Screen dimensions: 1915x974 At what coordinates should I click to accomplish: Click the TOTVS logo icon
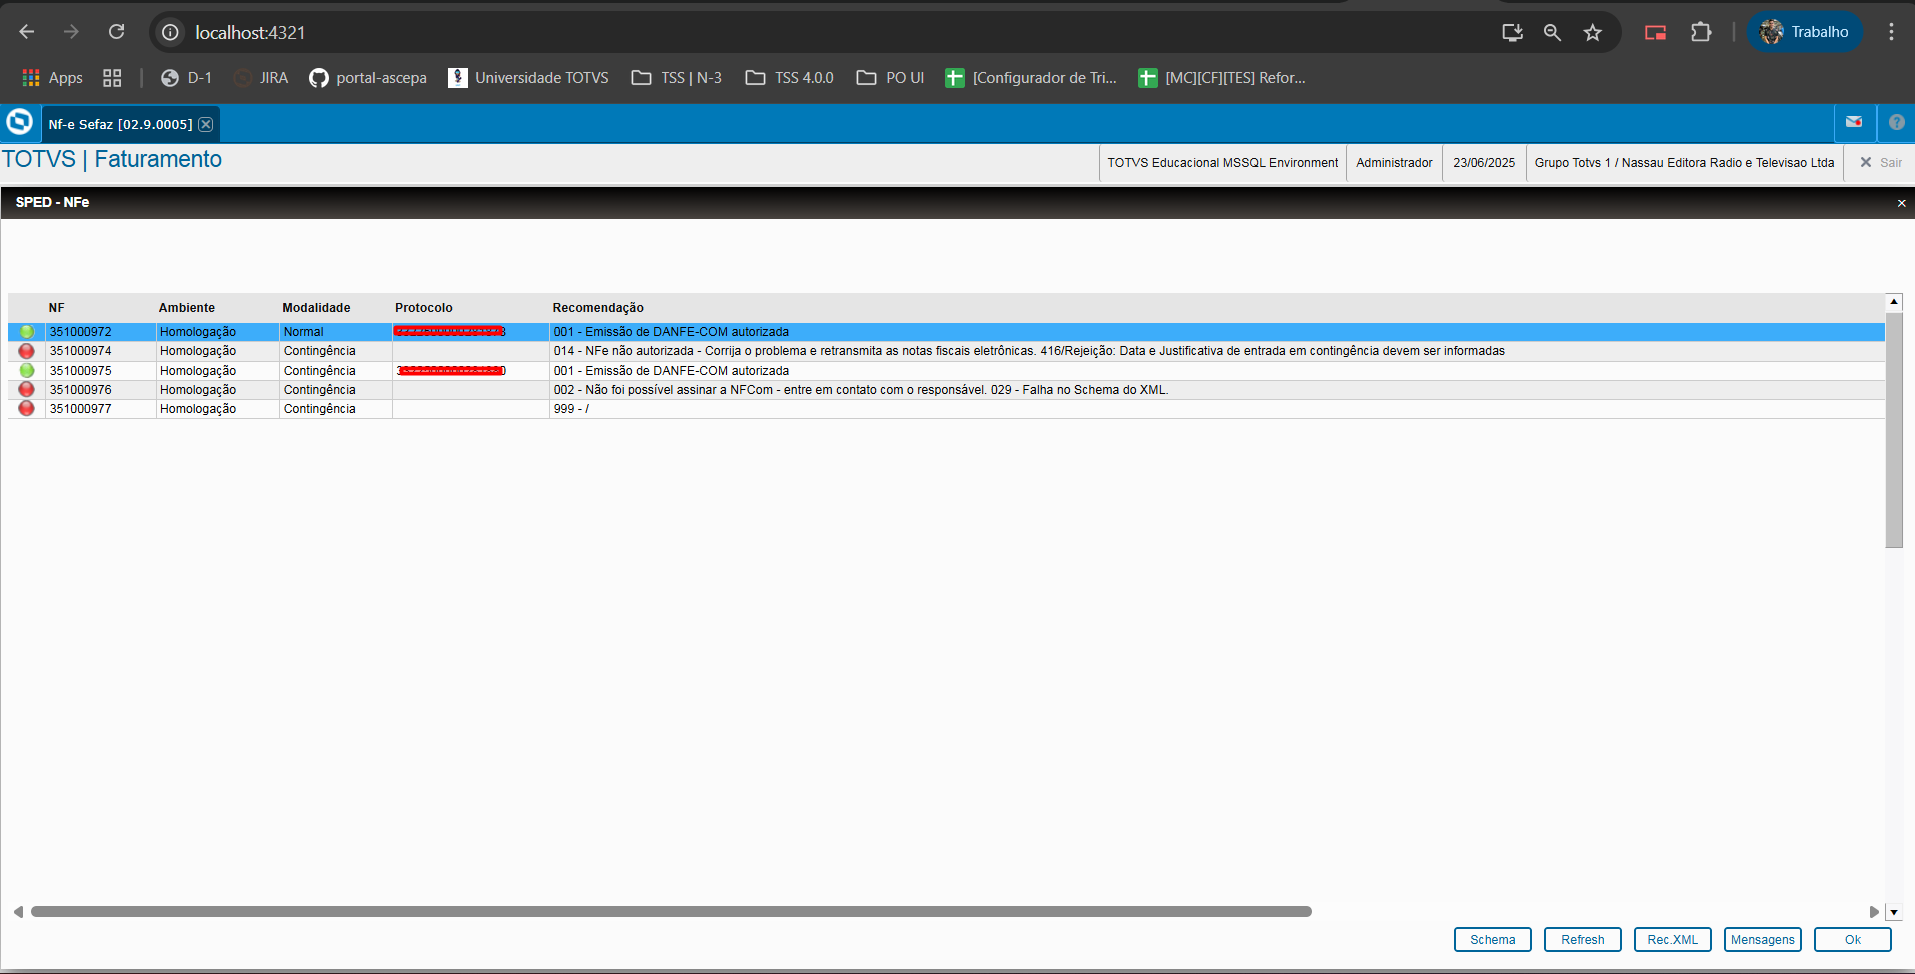pos(20,122)
